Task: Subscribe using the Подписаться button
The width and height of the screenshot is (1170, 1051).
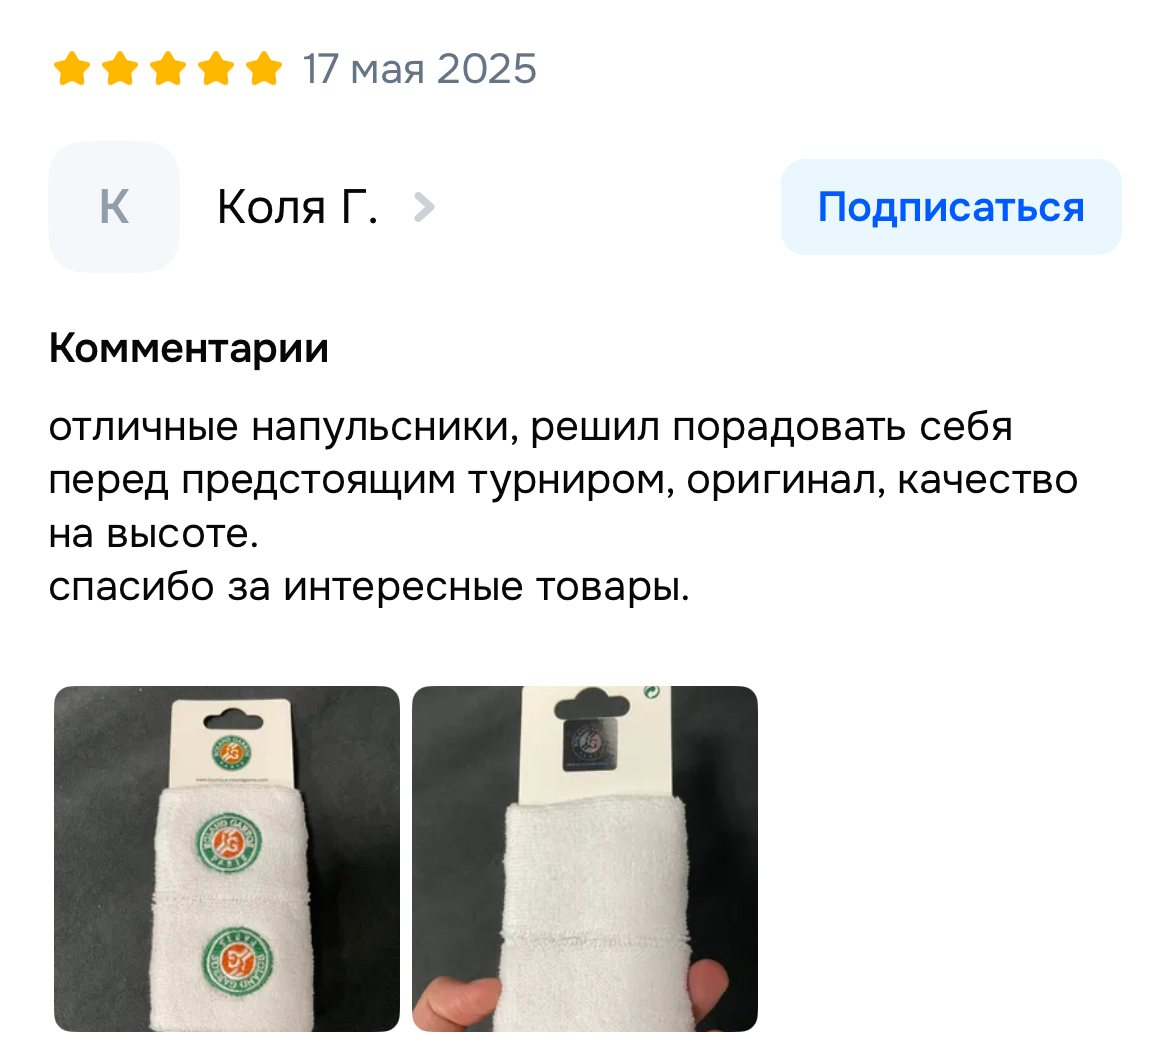Action: pyautogui.click(x=951, y=207)
